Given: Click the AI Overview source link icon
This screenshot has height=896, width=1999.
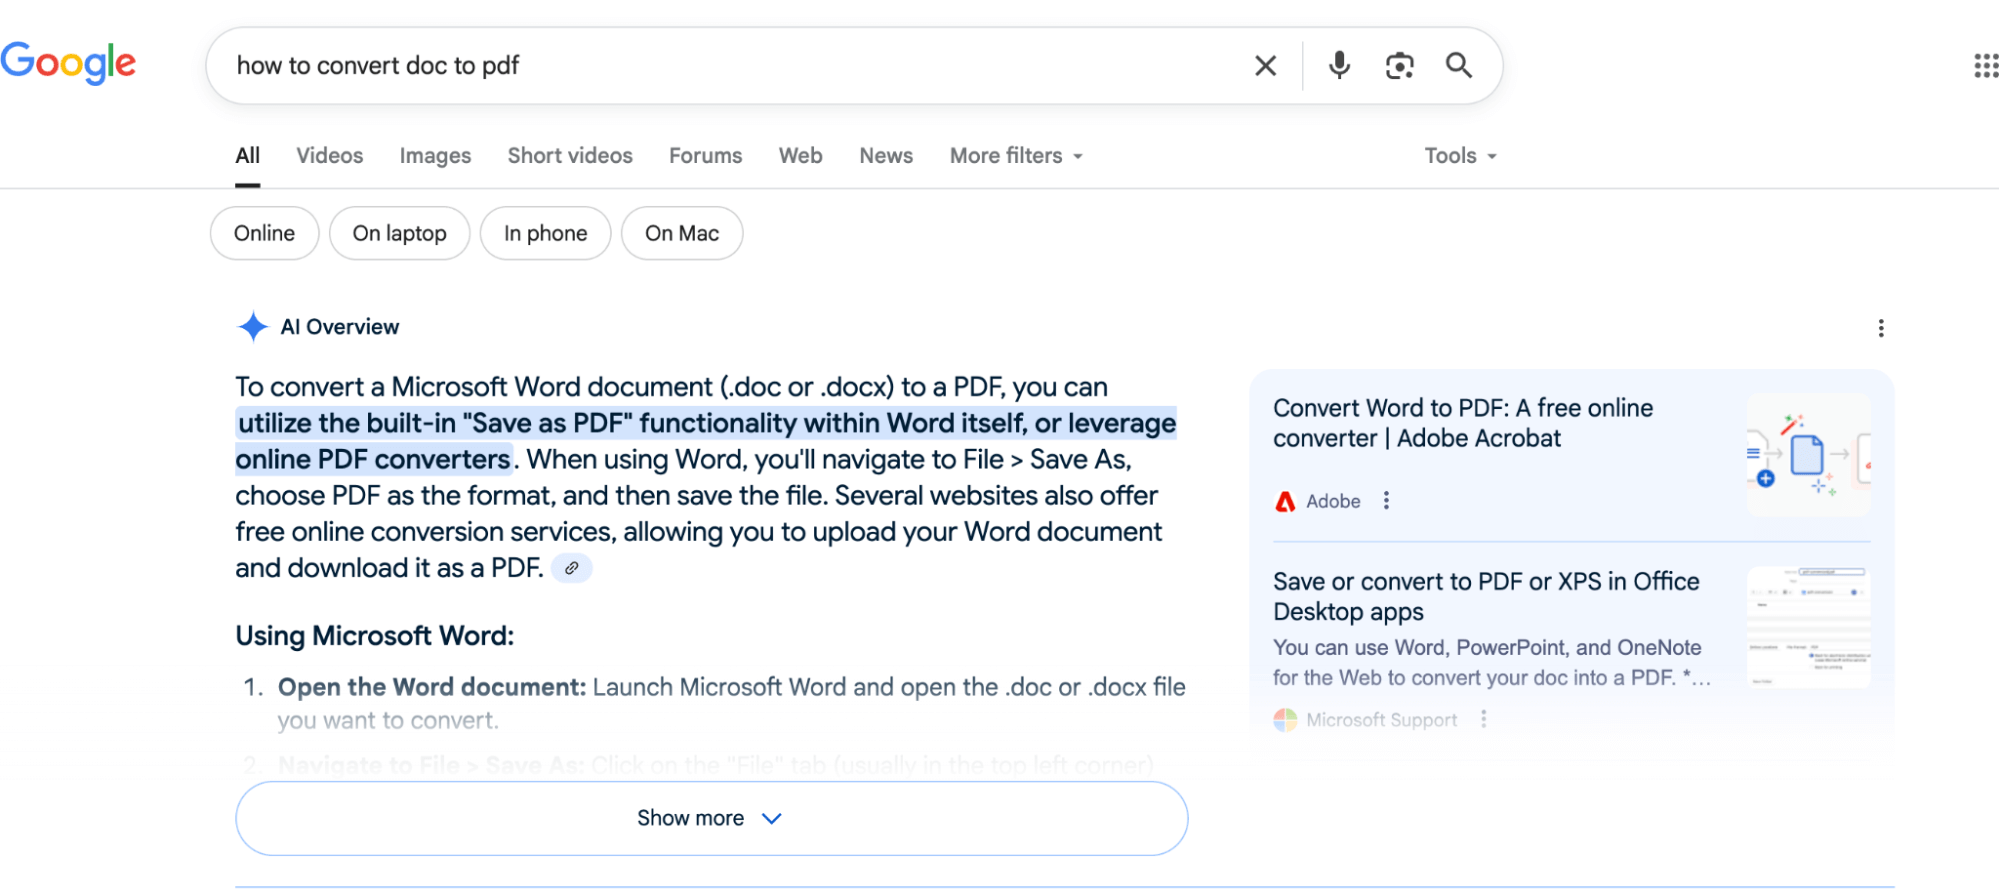Looking at the screenshot, I should (x=571, y=568).
